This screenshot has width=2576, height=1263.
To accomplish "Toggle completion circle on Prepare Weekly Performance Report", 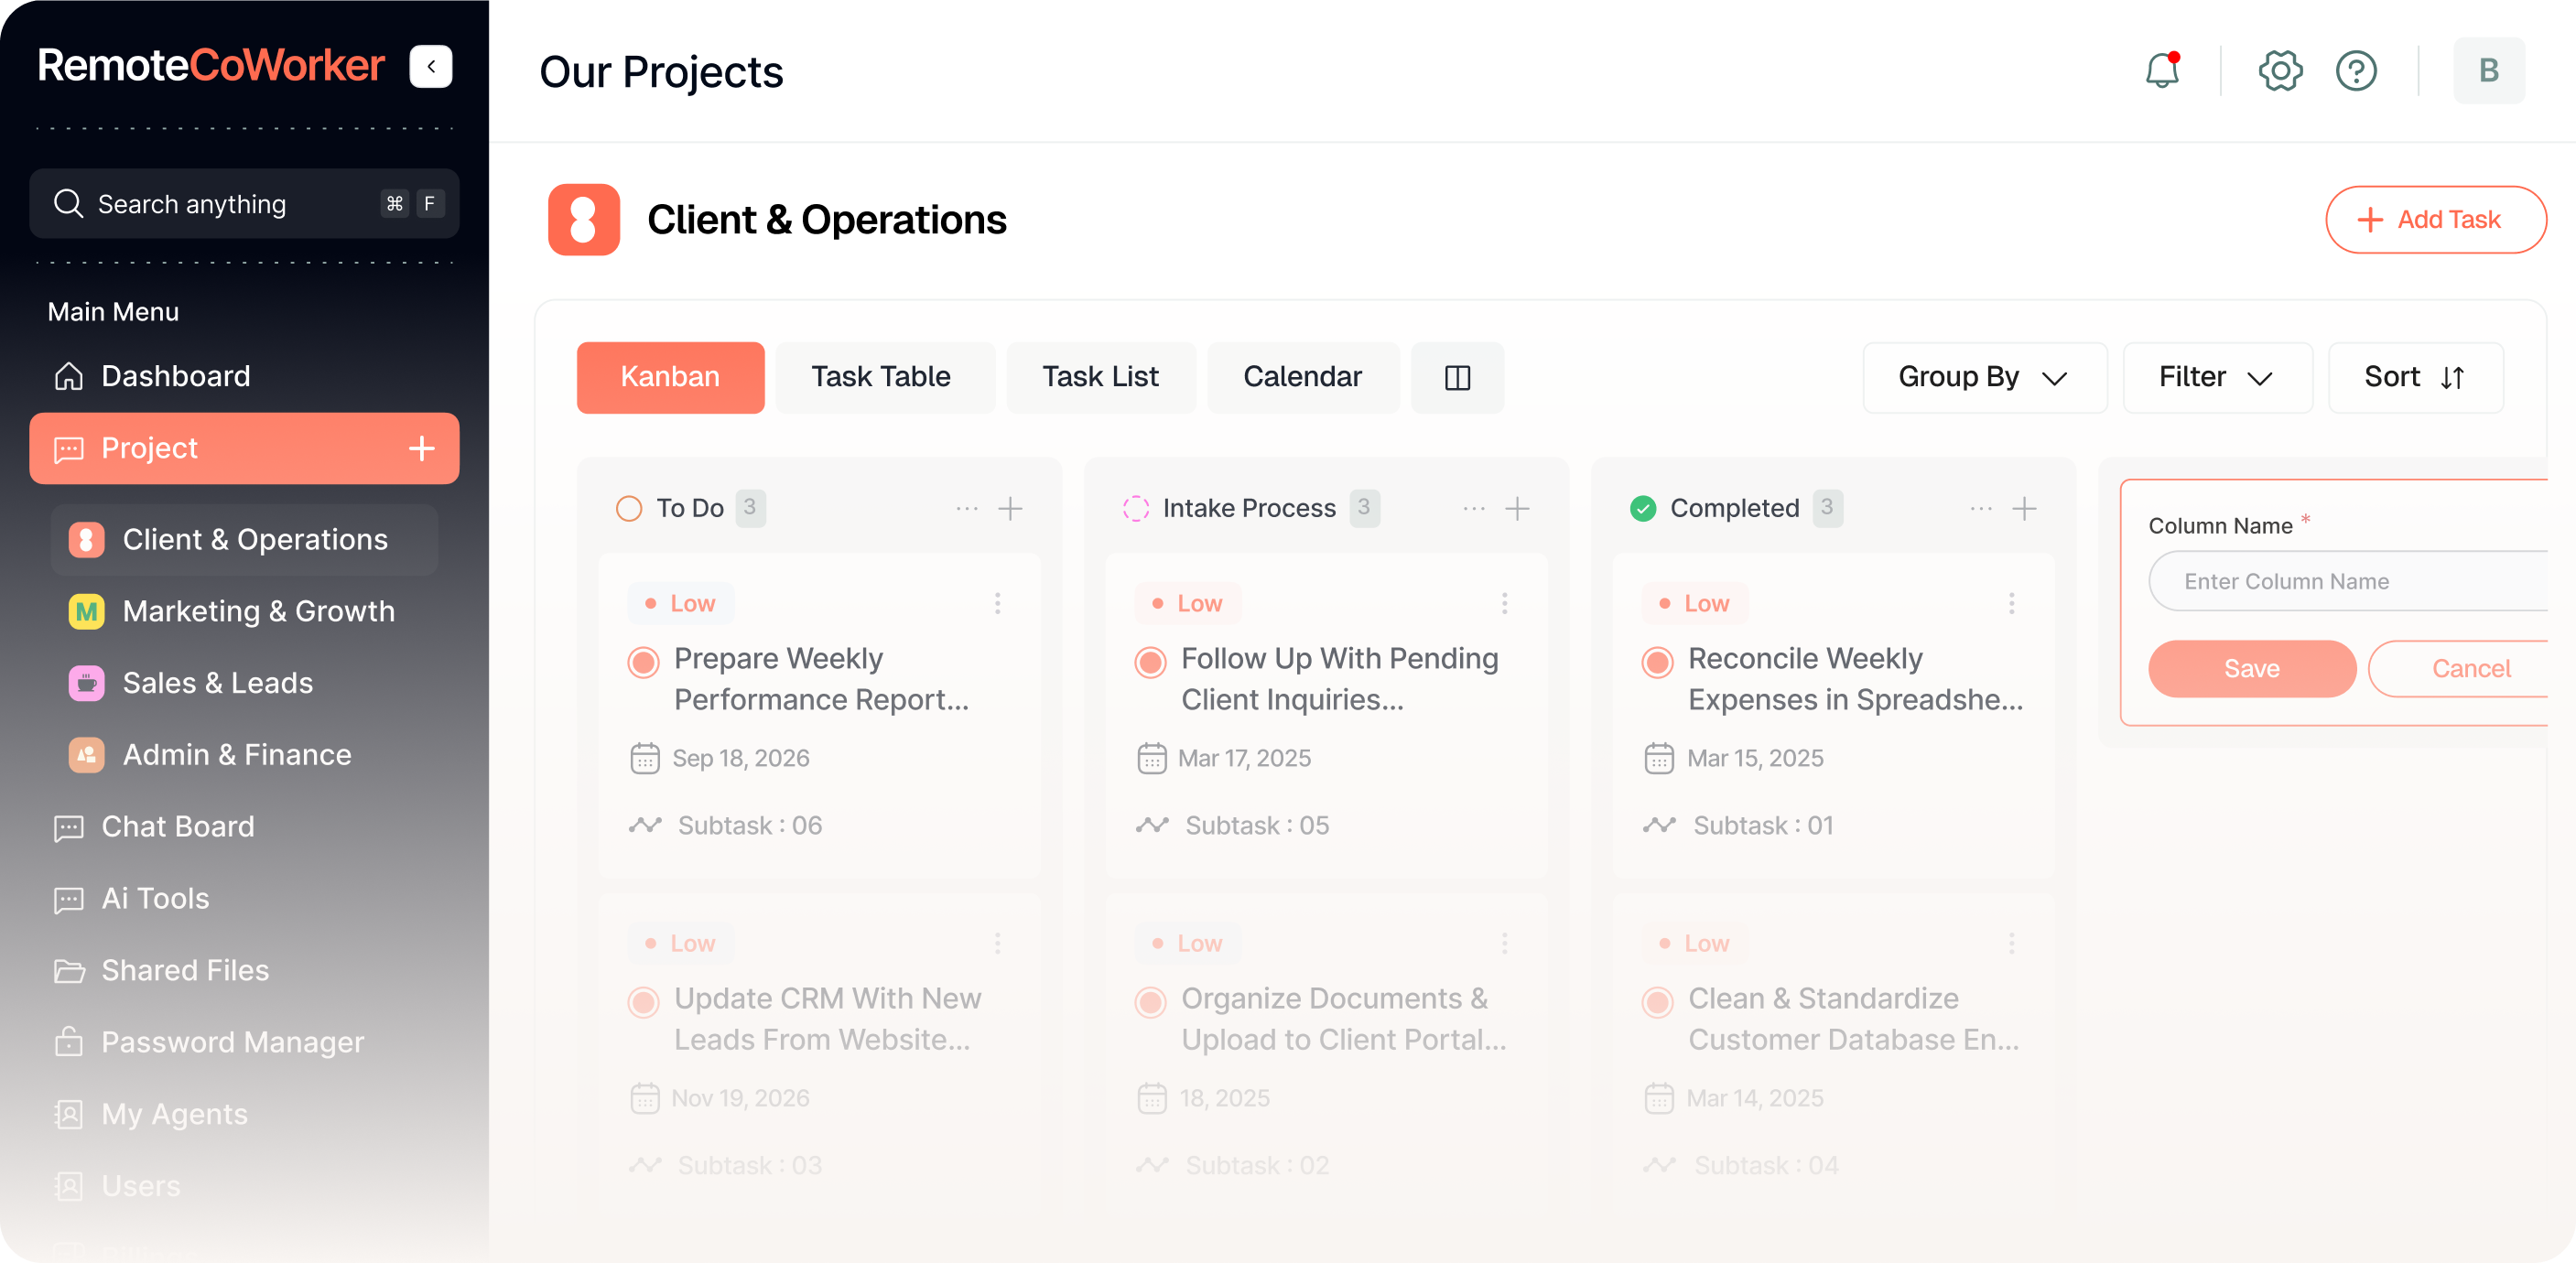I will pyautogui.click(x=644, y=661).
